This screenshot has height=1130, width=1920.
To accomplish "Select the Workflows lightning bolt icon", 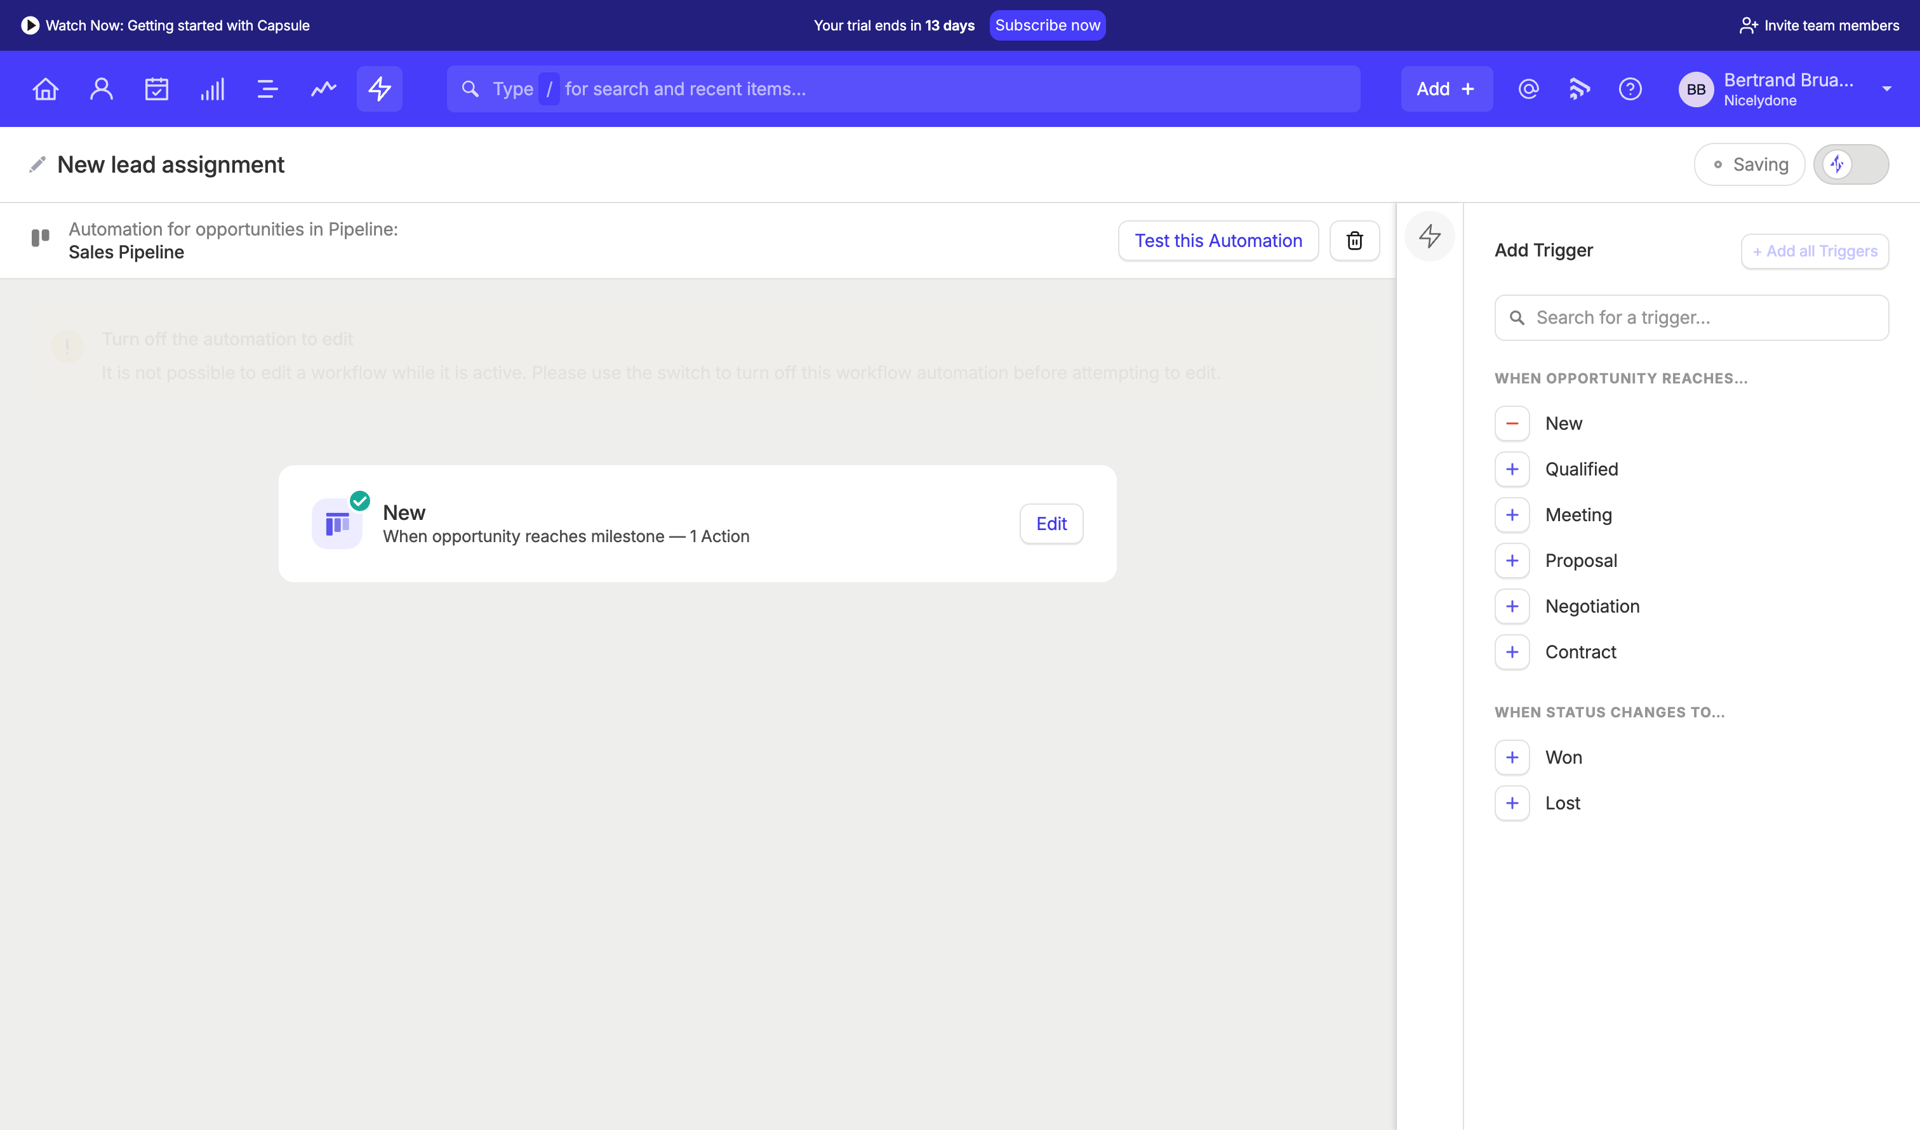I will [379, 88].
